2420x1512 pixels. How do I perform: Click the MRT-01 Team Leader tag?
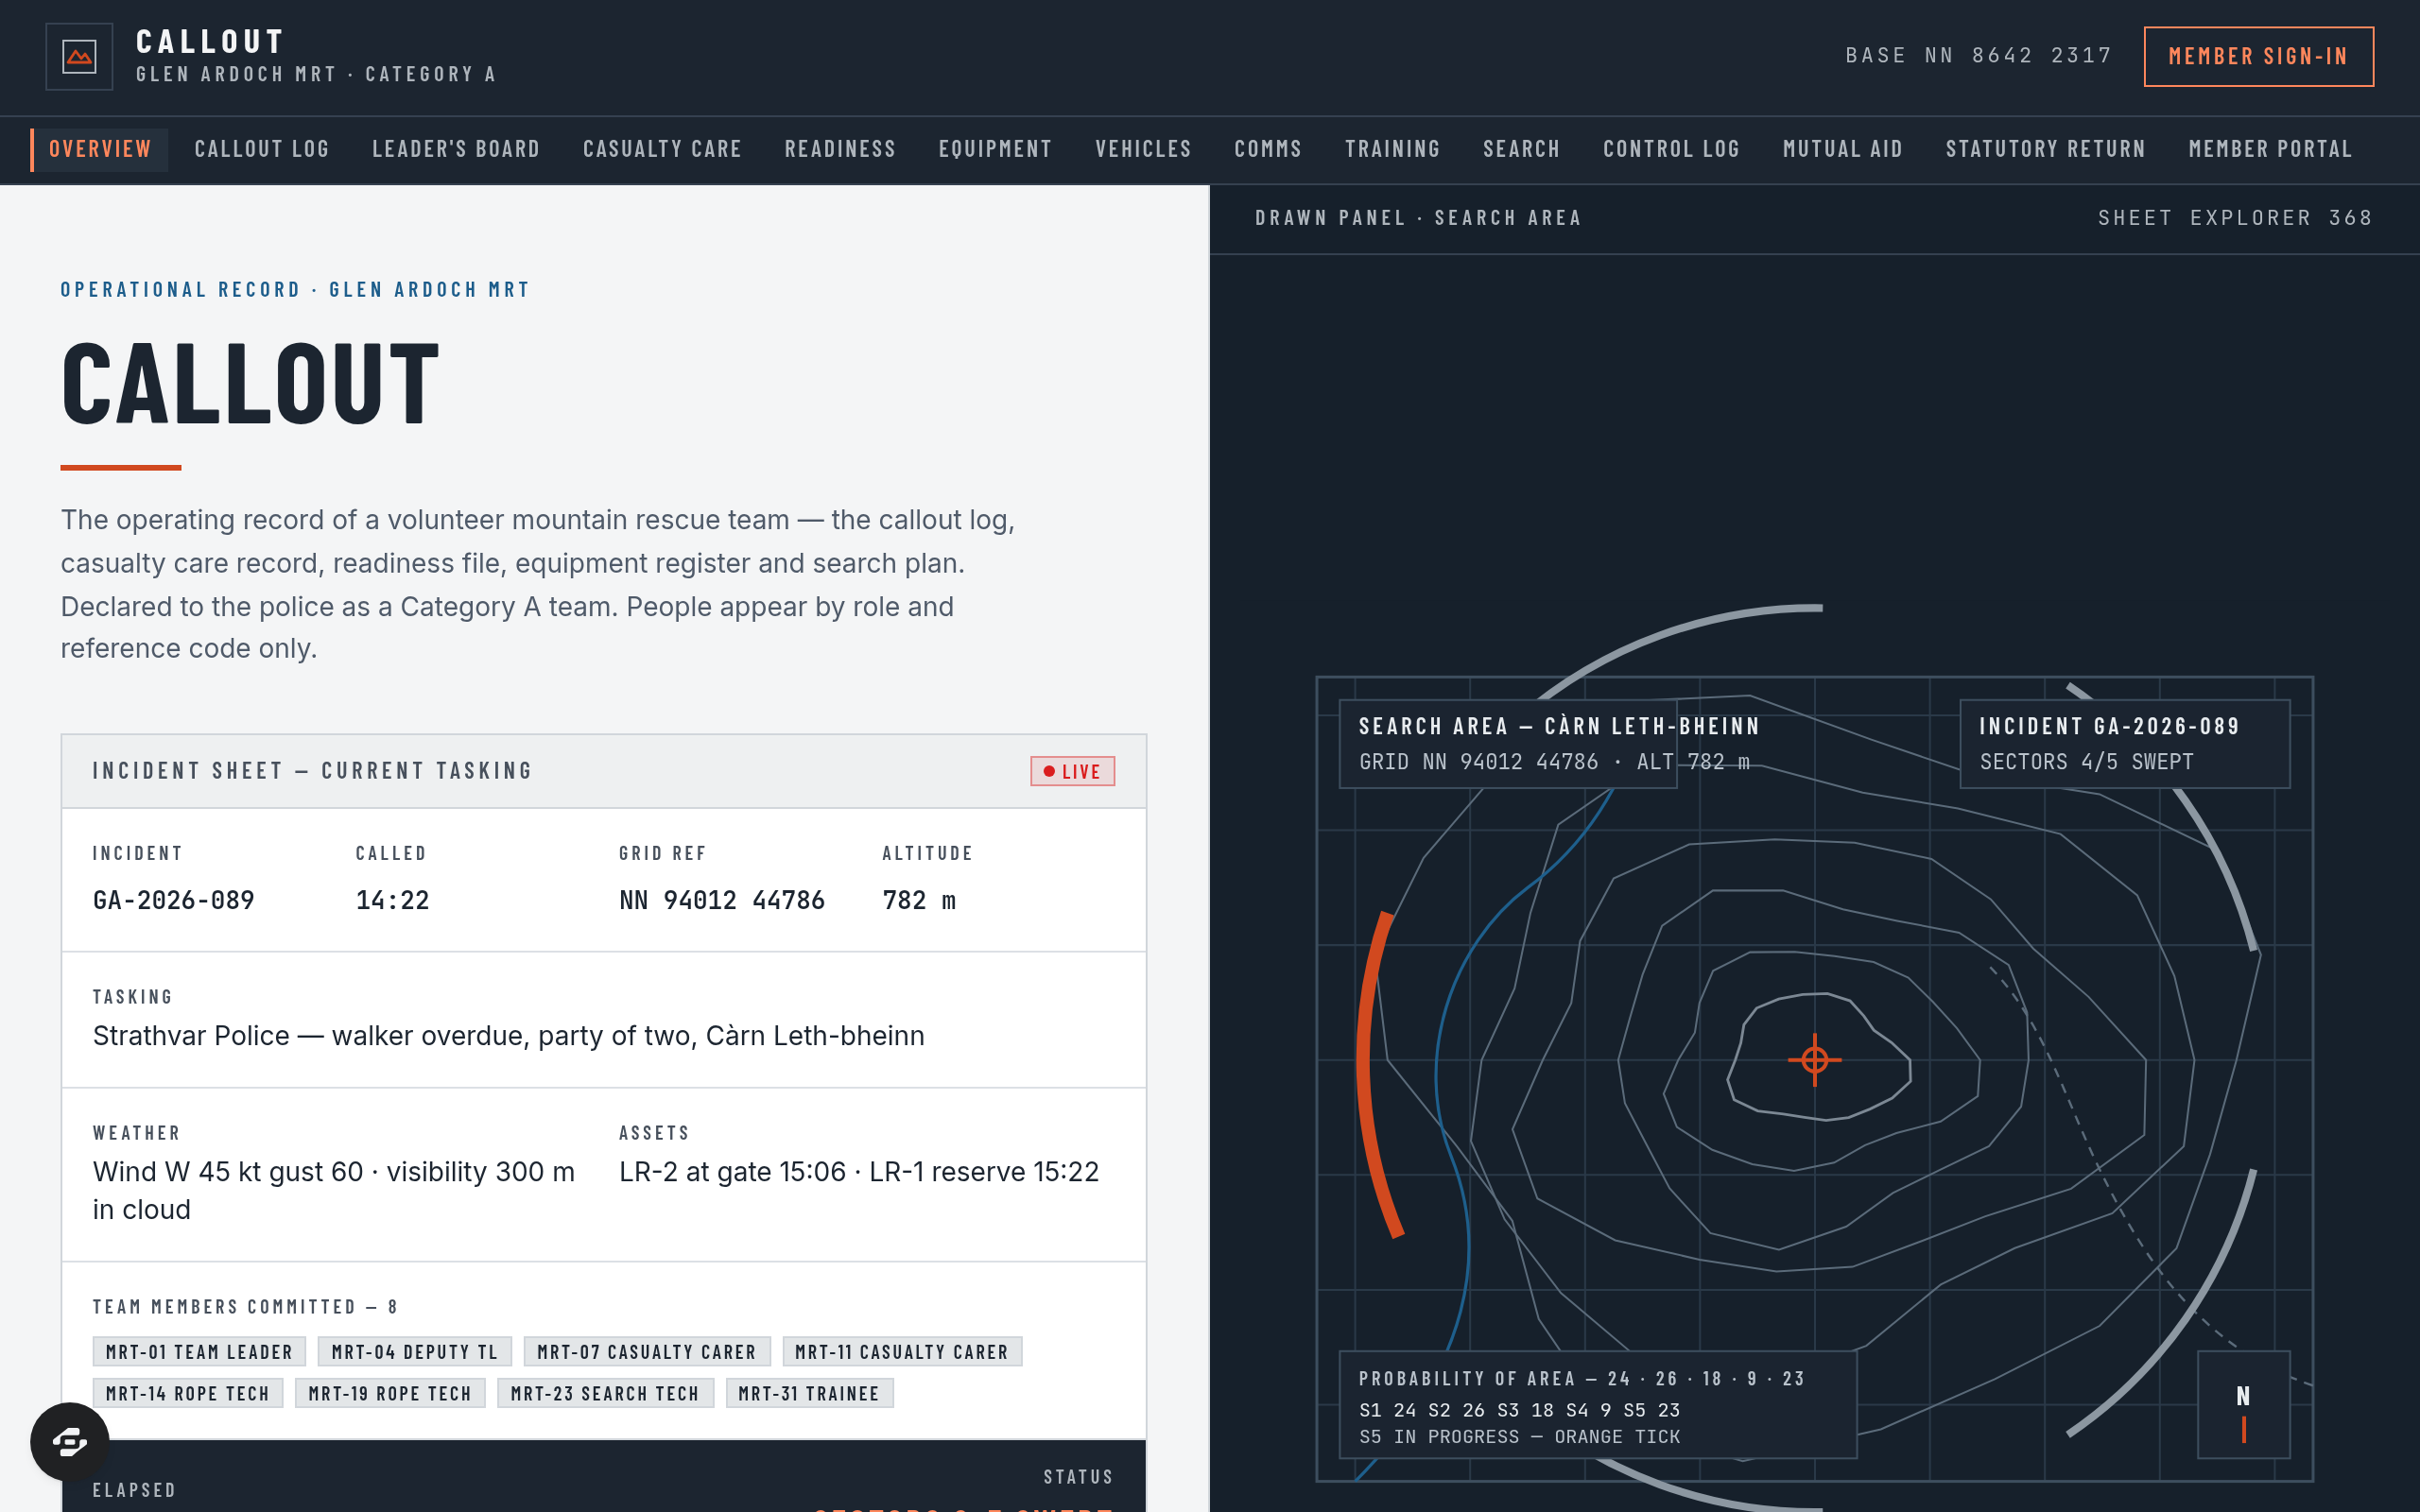199,1352
